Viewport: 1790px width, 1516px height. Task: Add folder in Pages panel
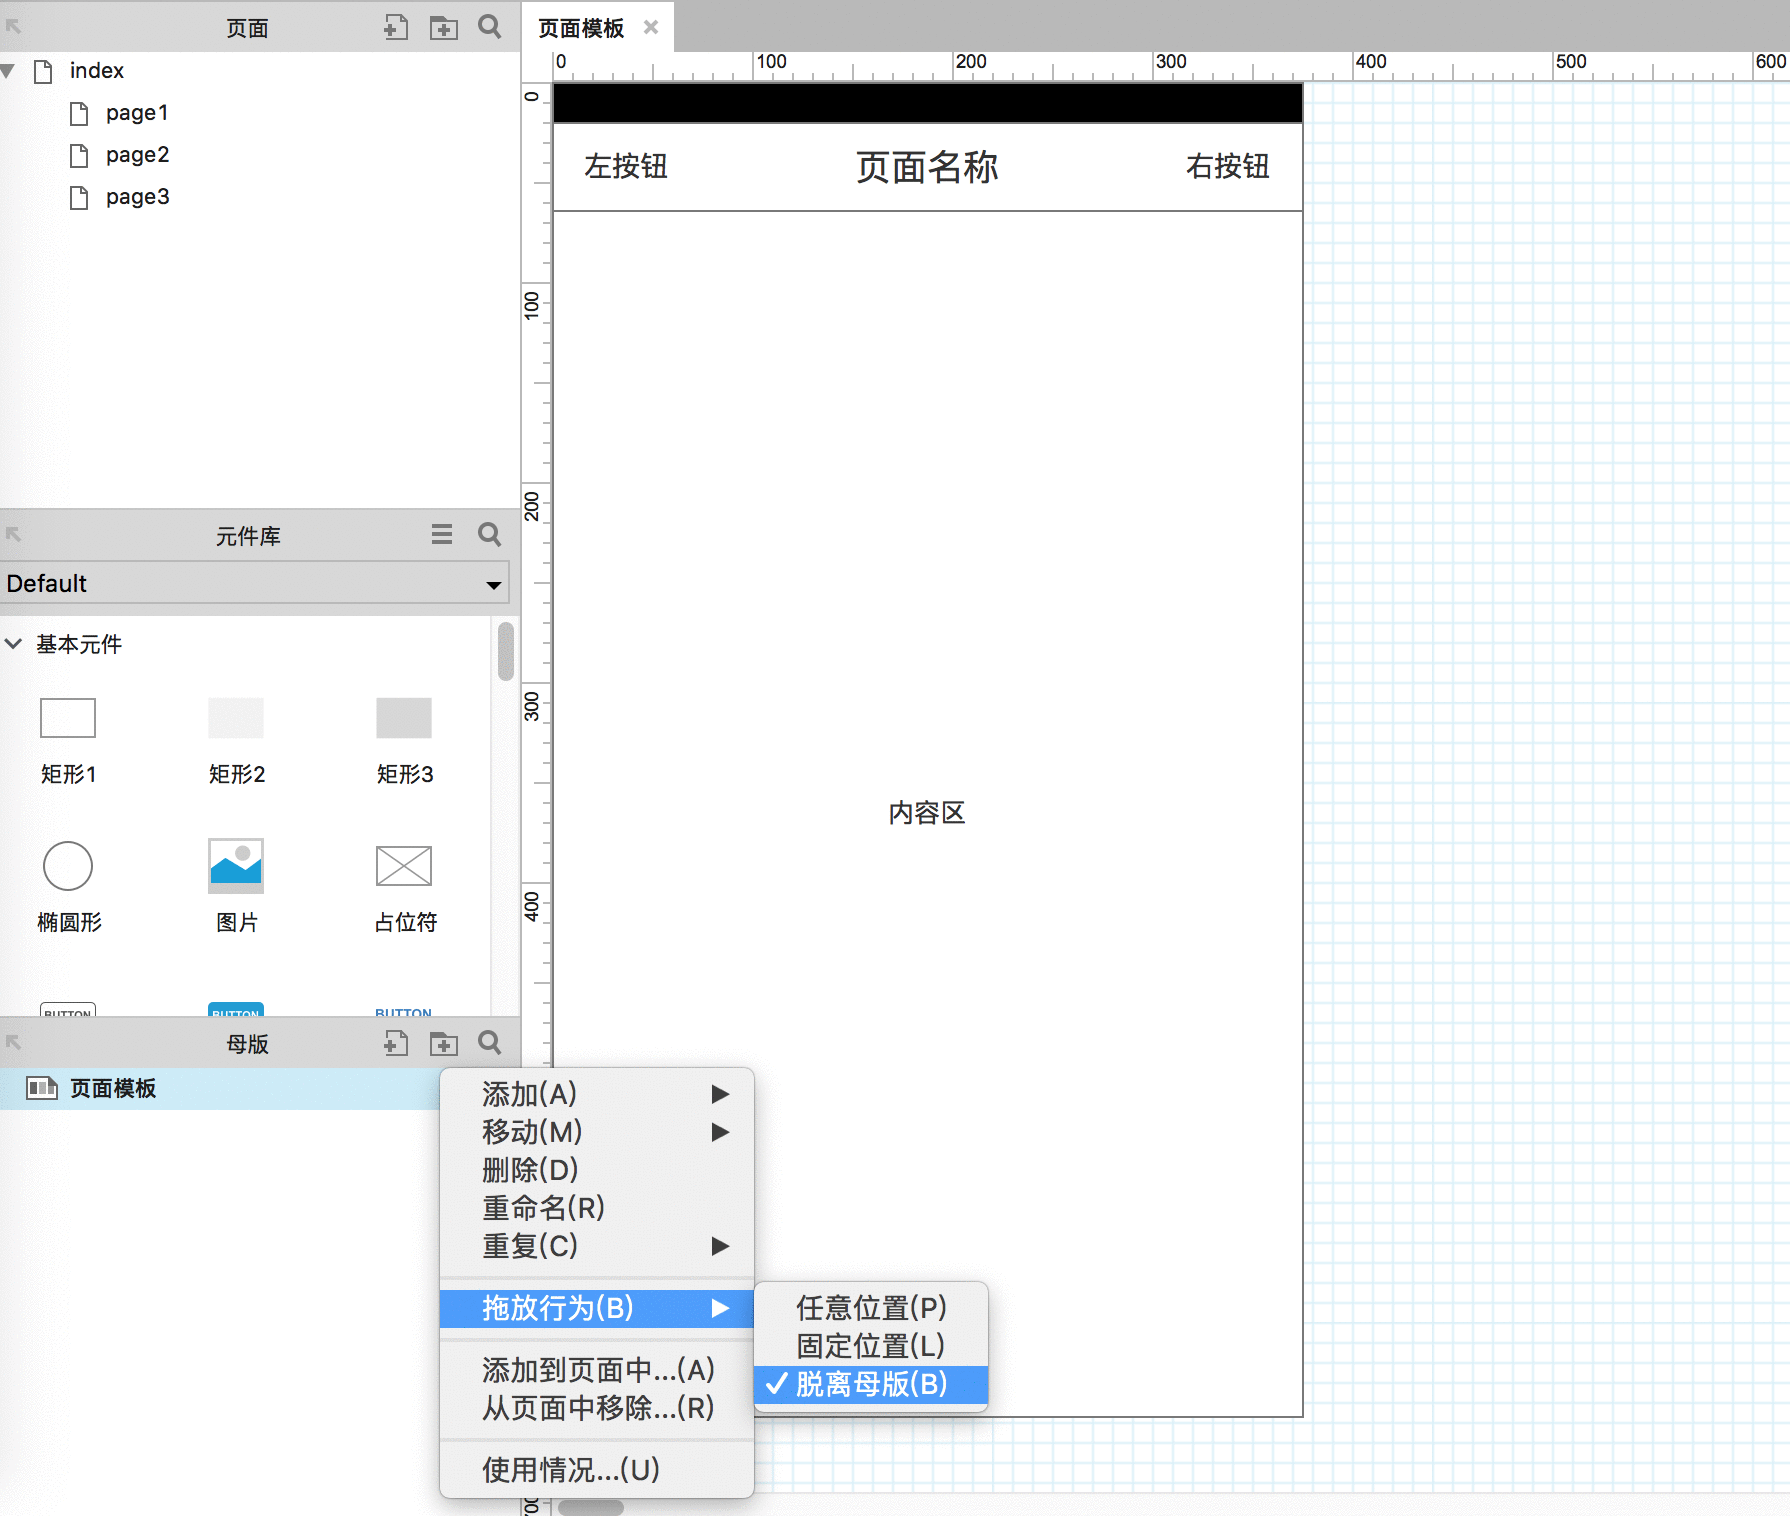(443, 27)
